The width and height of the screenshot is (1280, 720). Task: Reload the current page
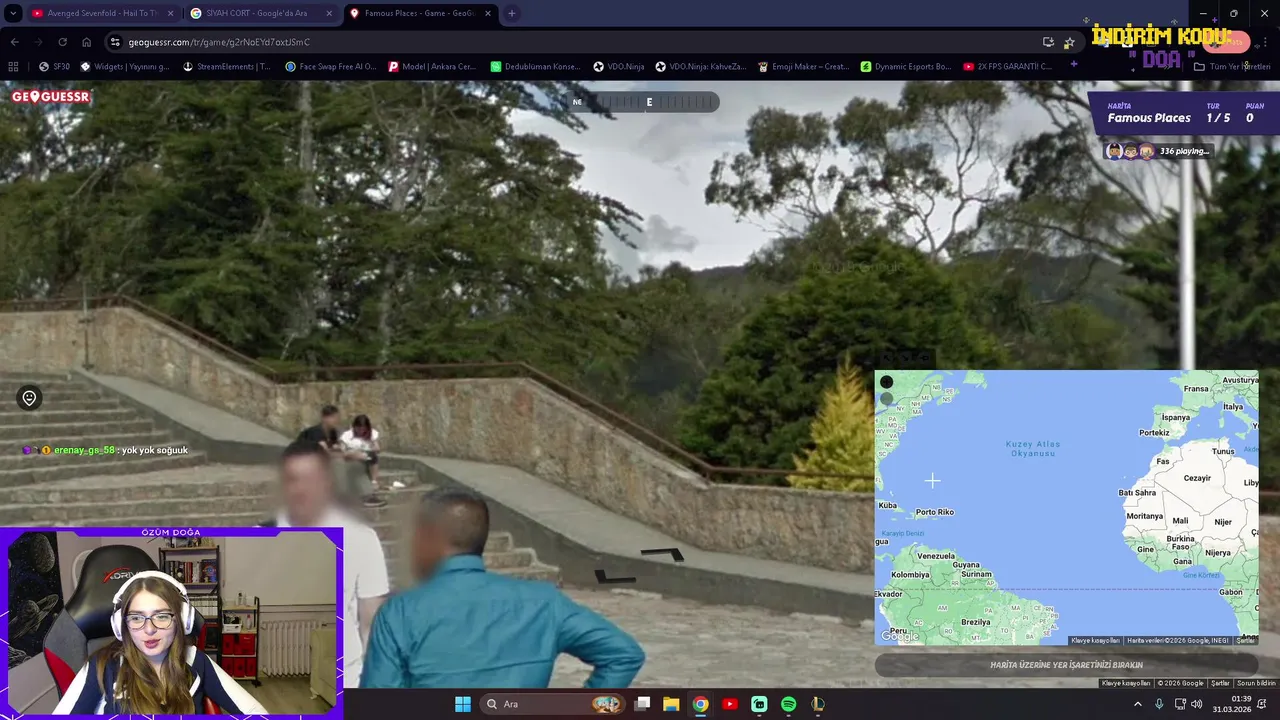[x=62, y=42]
